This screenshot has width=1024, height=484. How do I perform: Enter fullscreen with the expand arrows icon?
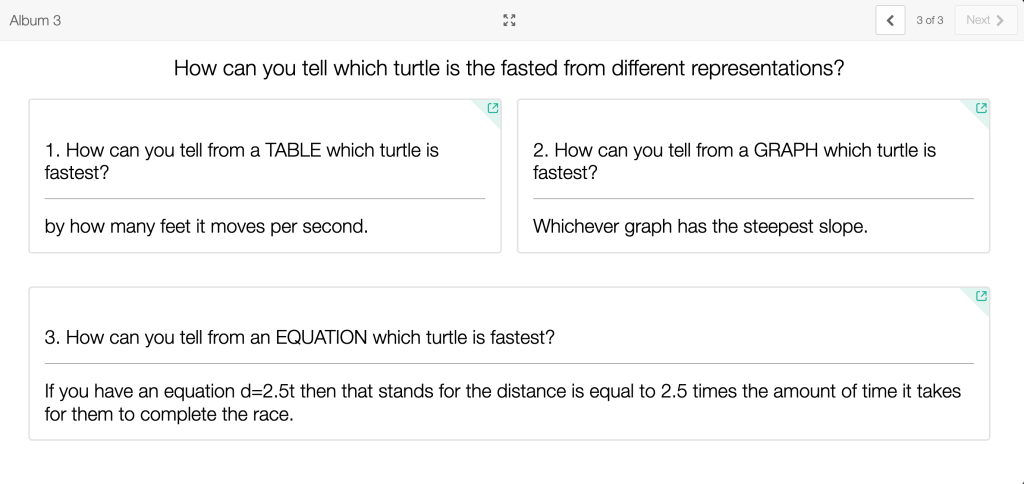(x=510, y=20)
